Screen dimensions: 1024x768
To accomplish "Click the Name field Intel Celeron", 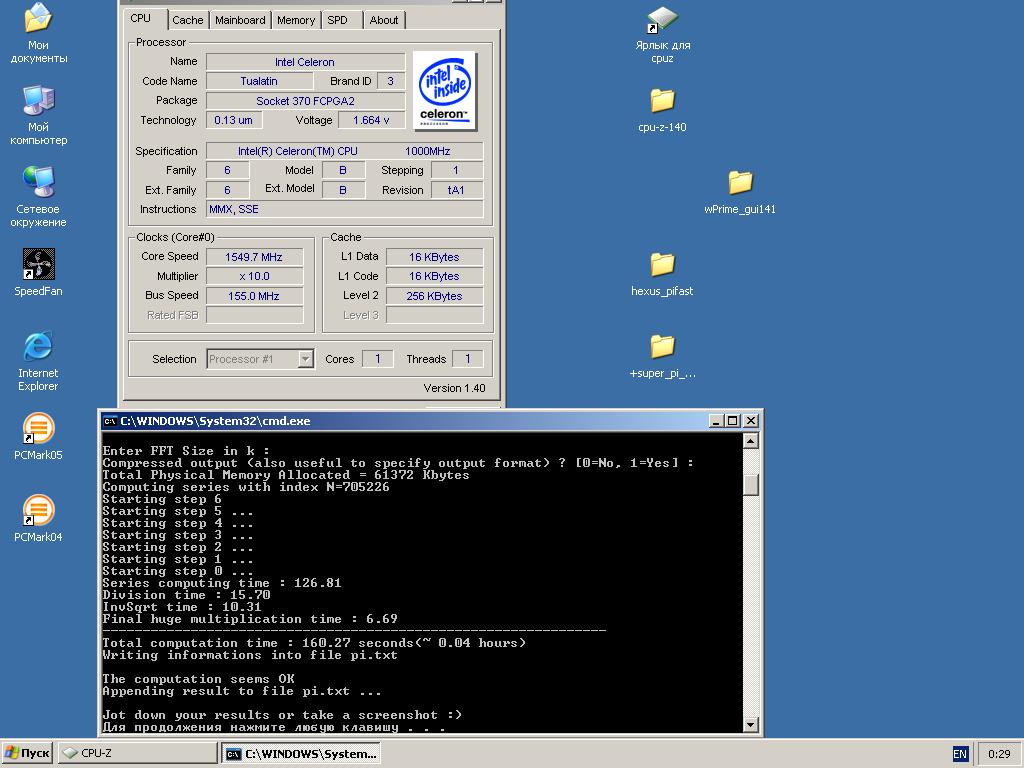I will pyautogui.click(x=305, y=62).
